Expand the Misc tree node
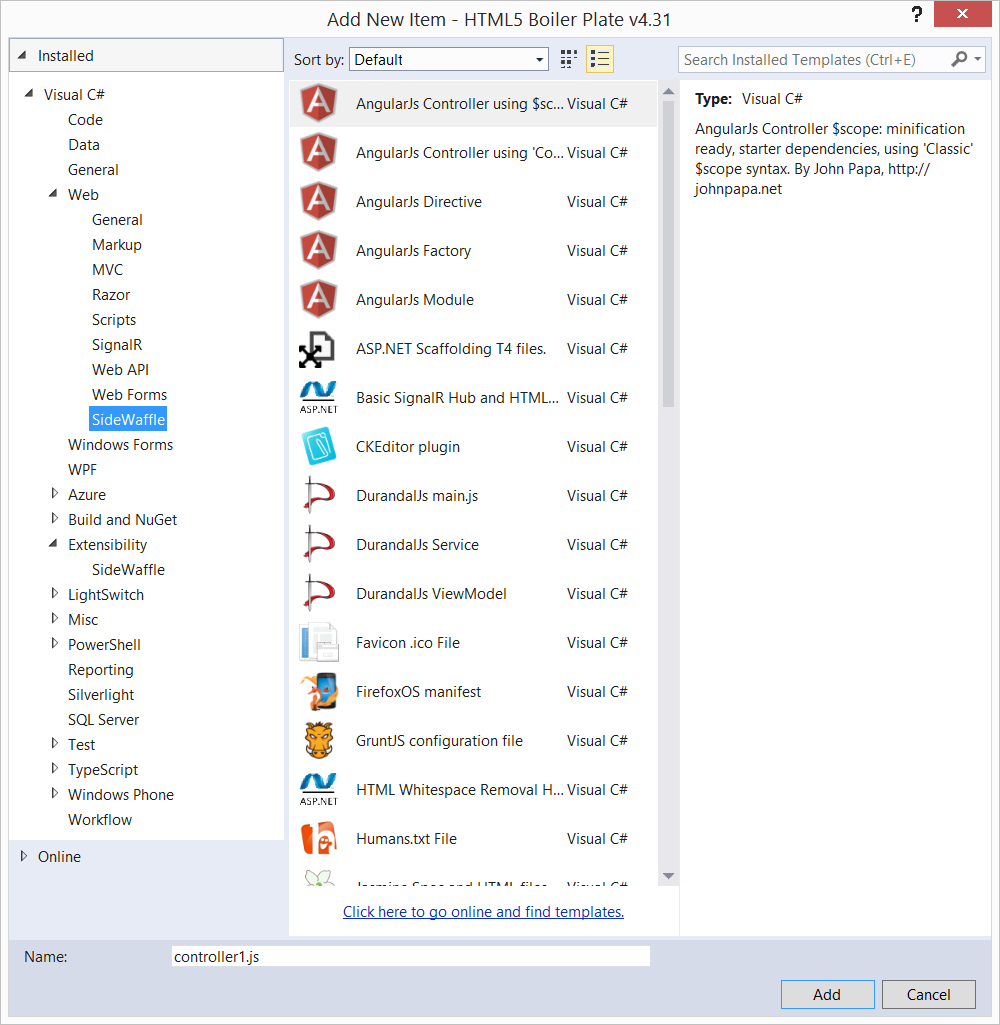Screen dimensions: 1000x1025 (x=55, y=619)
